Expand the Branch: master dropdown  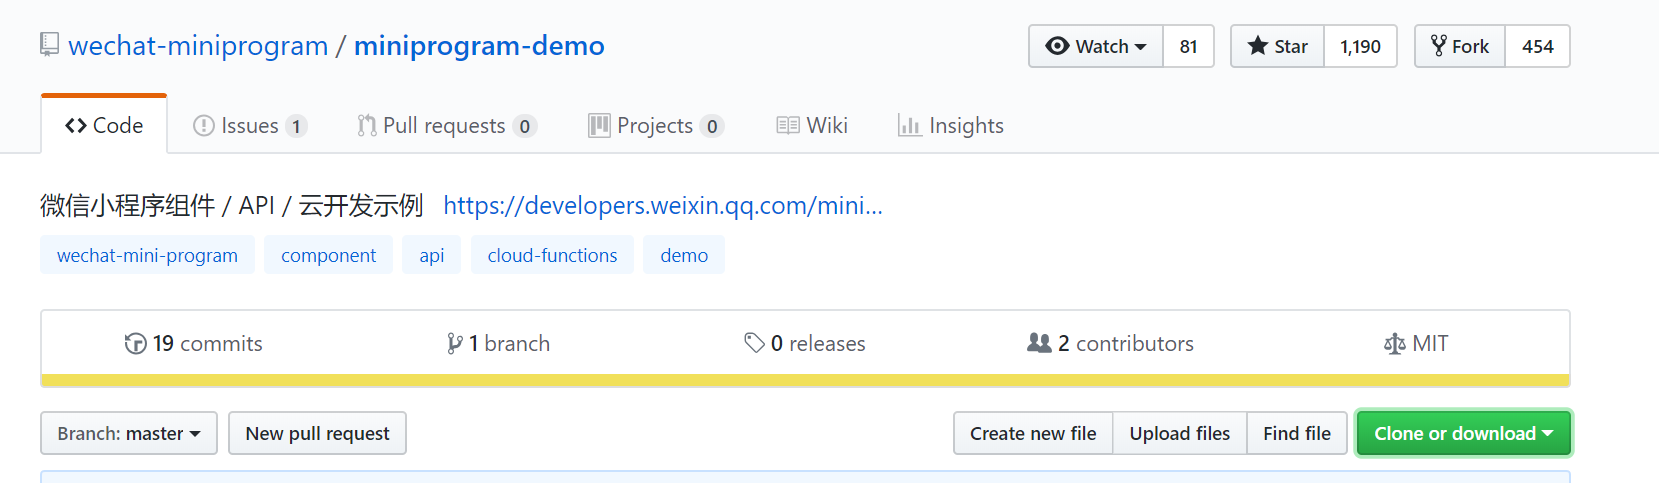click(x=129, y=433)
